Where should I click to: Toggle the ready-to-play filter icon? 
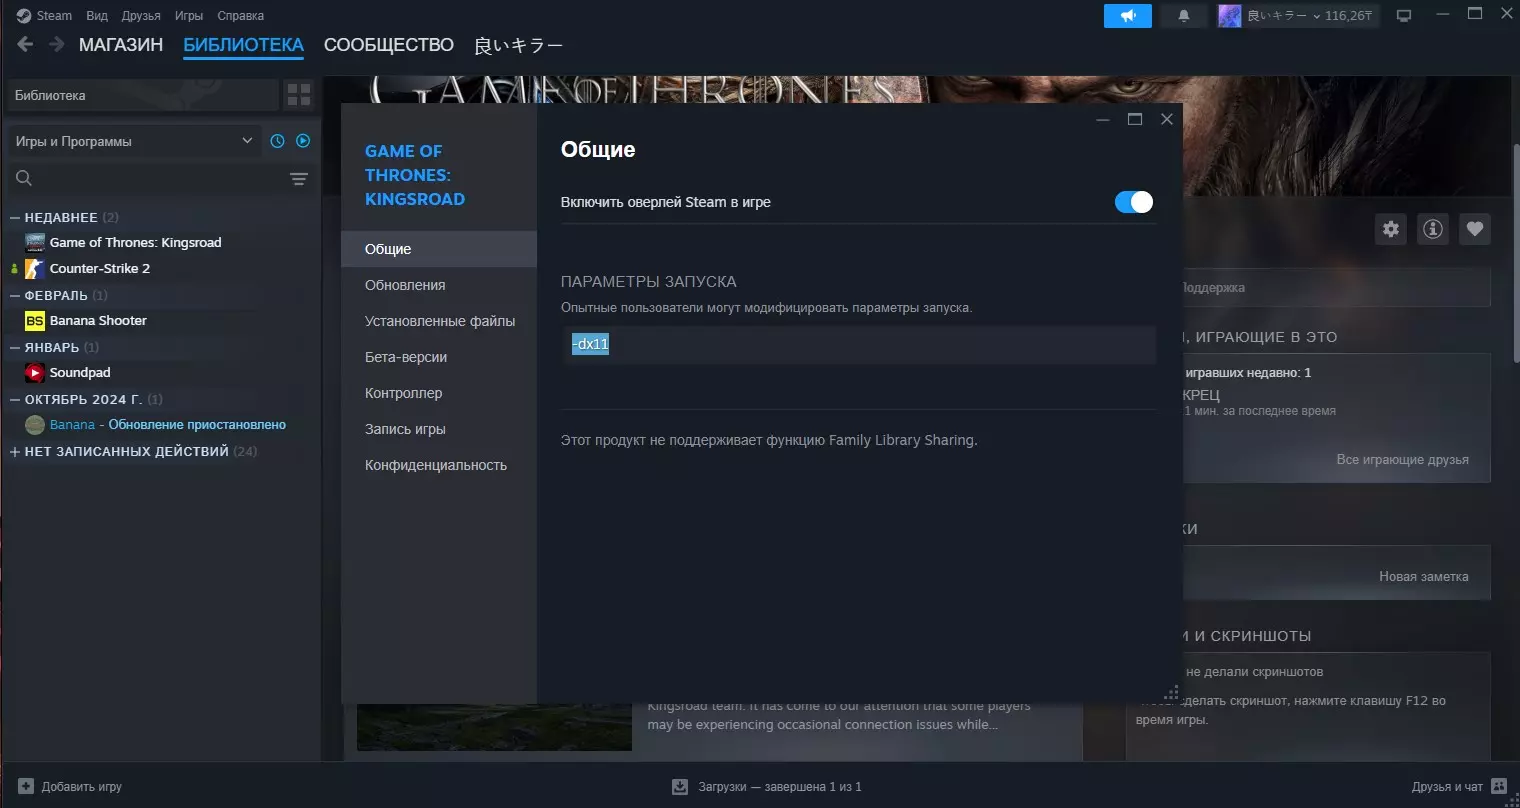pyautogui.click(x=303, y=141)
